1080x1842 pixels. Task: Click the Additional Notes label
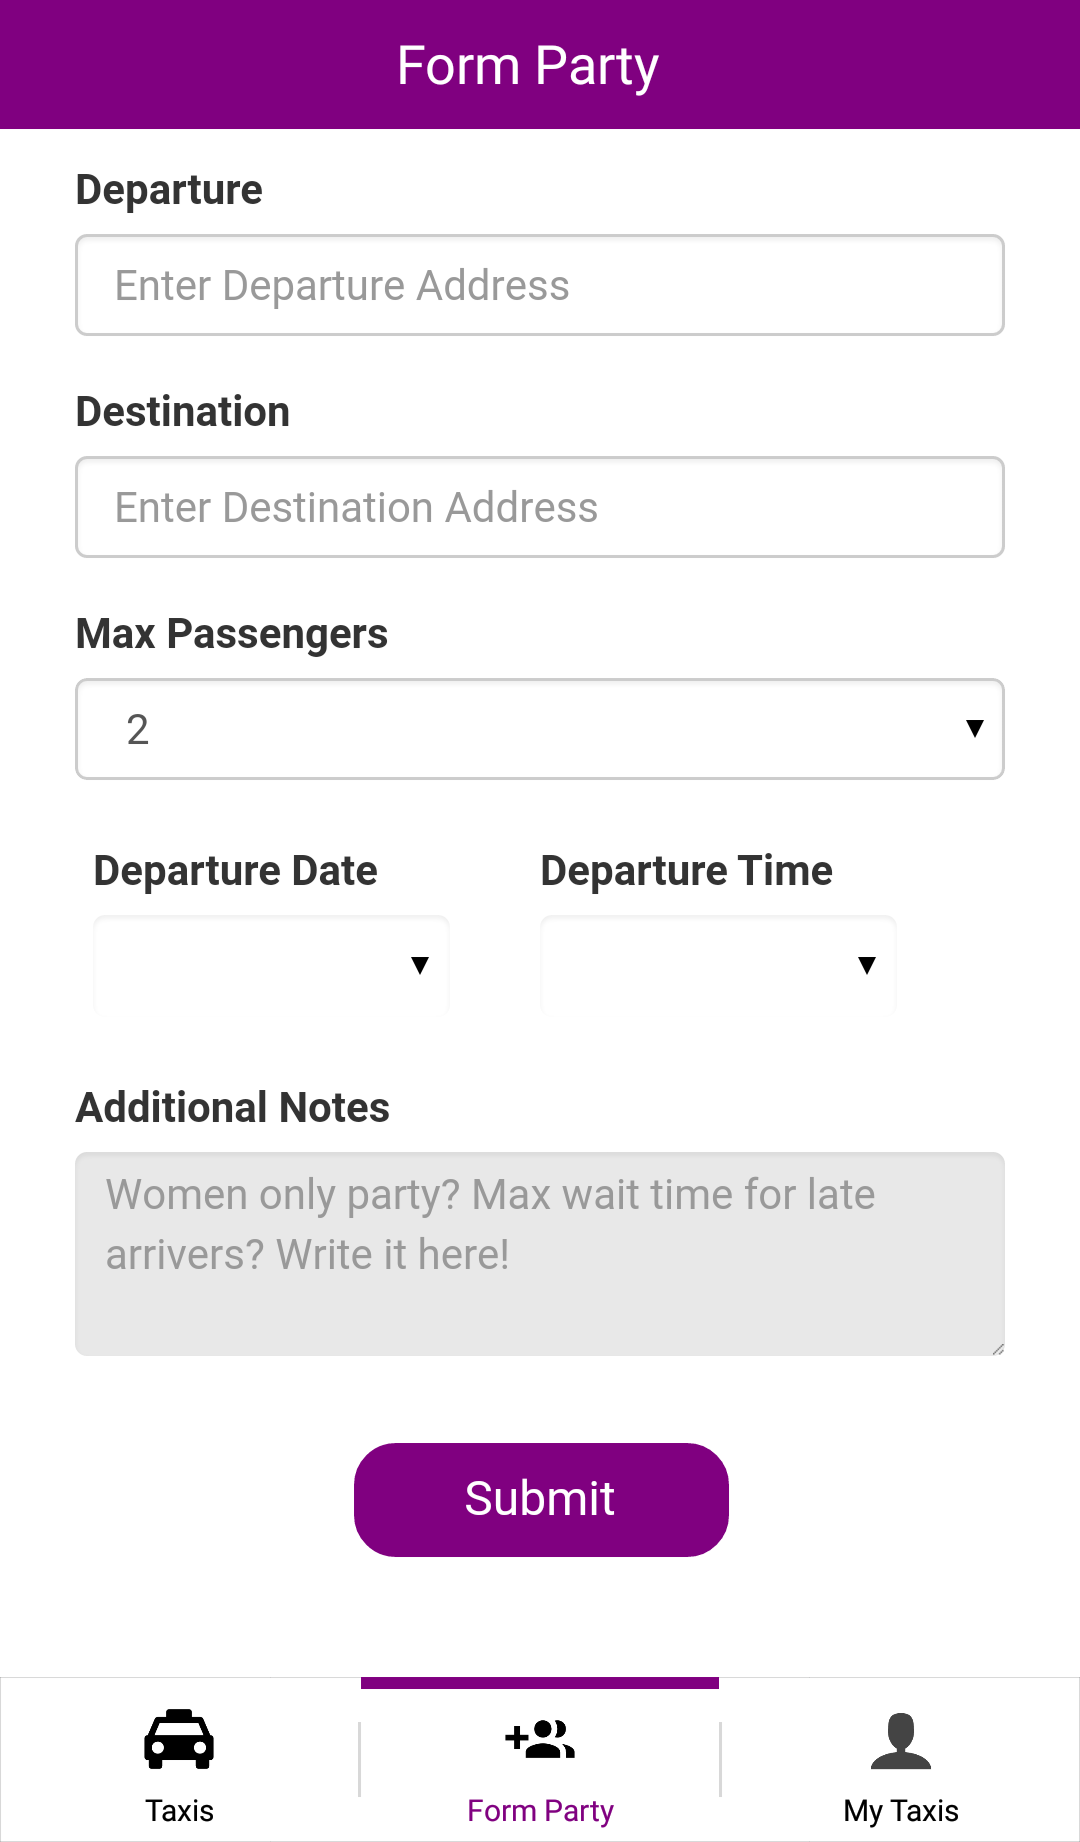click(x=233, y=1108)
